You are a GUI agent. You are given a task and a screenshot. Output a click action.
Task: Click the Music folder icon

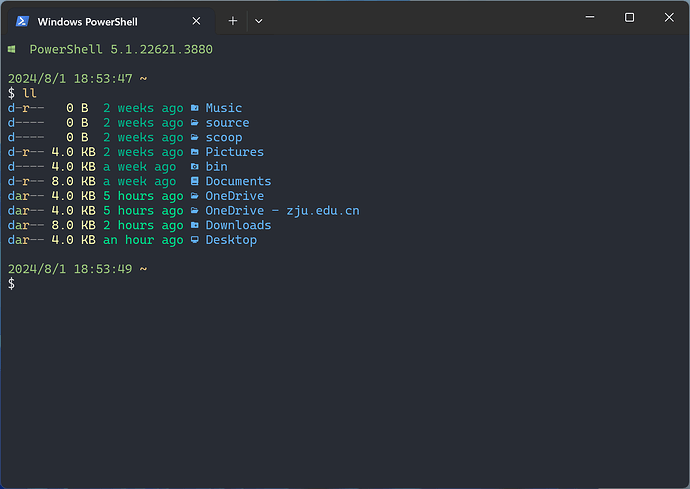click(195, 108)
